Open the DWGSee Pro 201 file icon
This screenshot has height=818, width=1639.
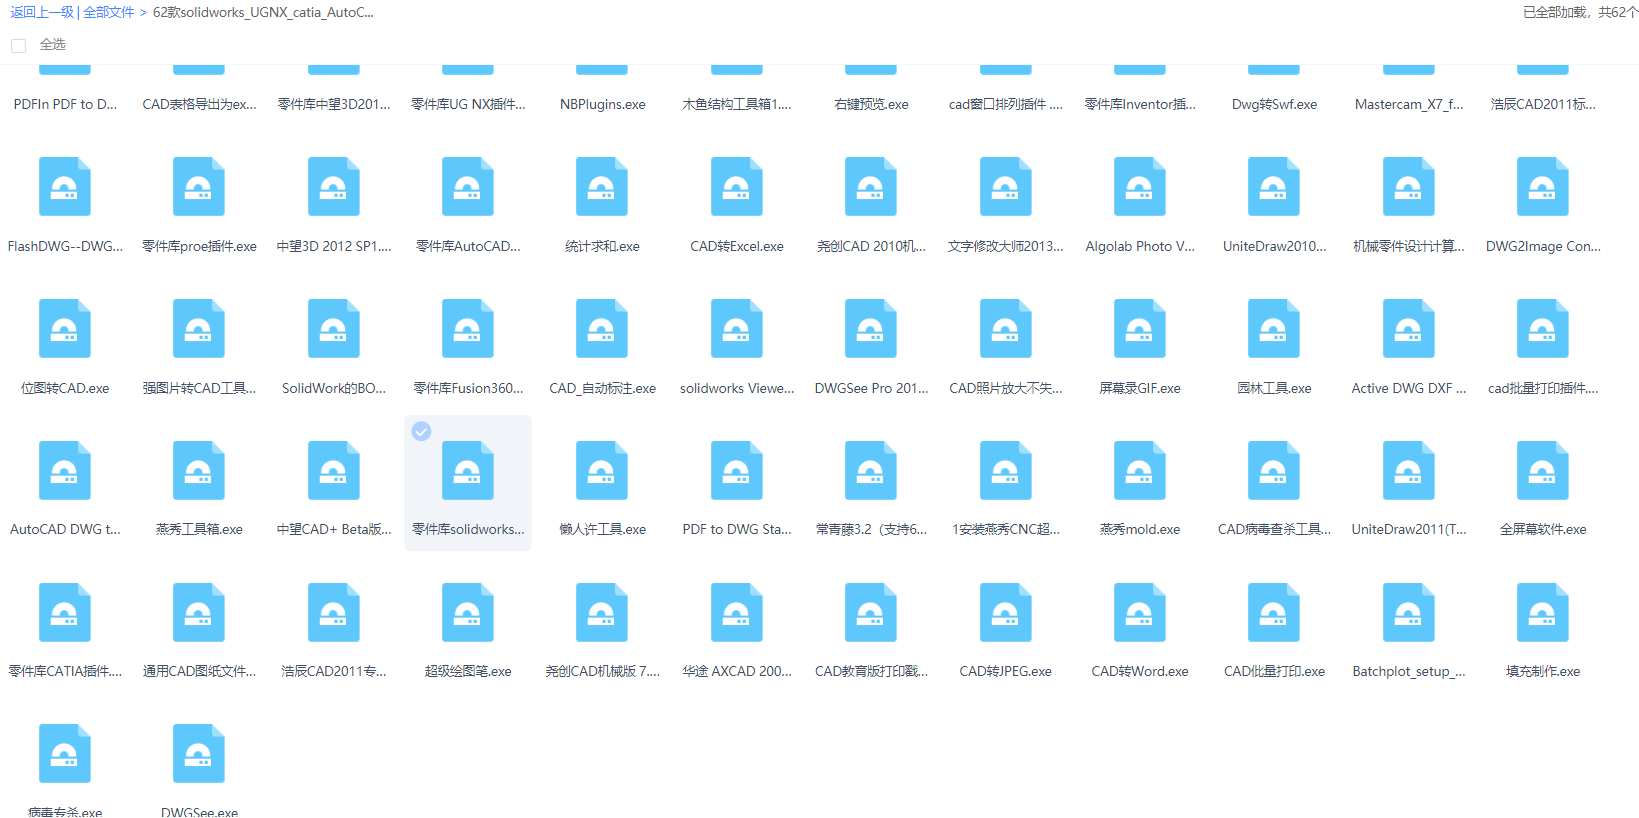click(871, 328)
